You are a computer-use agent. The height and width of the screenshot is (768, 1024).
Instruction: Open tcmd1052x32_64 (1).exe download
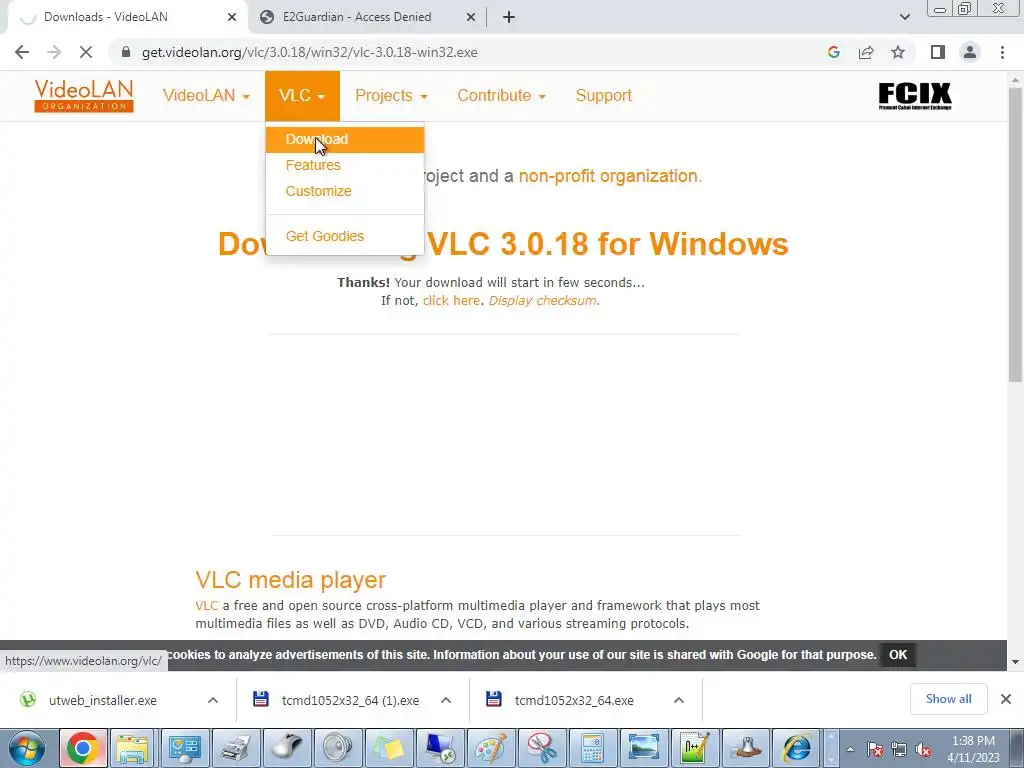351,701
